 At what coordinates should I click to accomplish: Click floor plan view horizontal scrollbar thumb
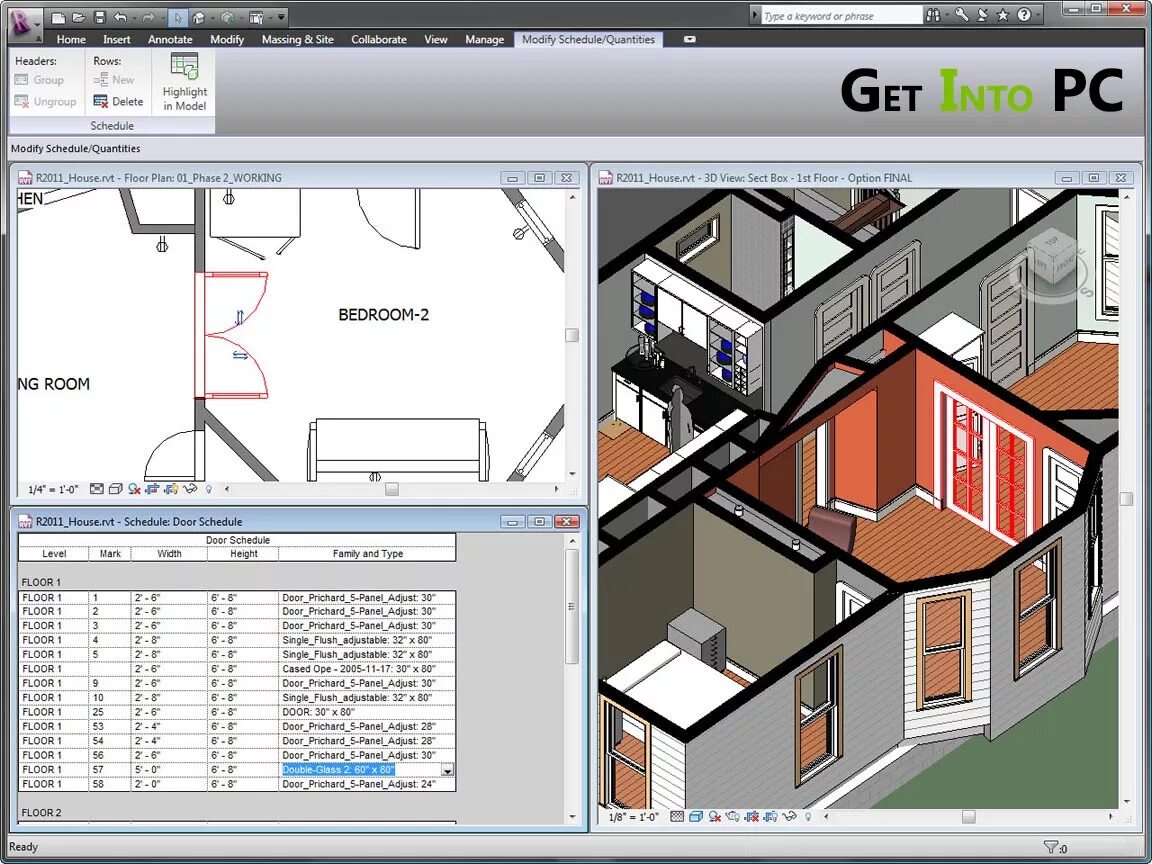click(392, 489)
